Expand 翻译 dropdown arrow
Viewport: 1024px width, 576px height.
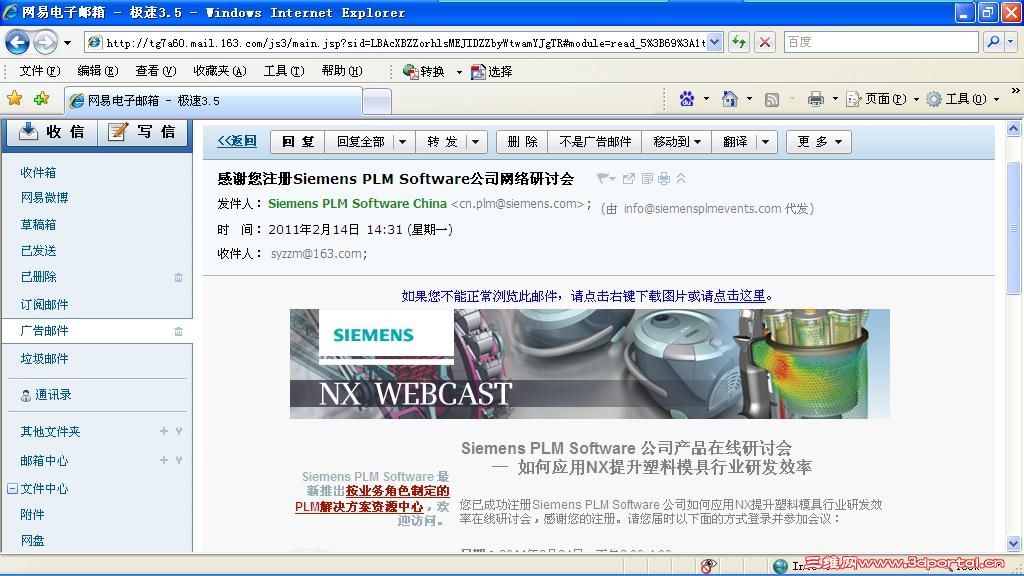coord(765,142)
